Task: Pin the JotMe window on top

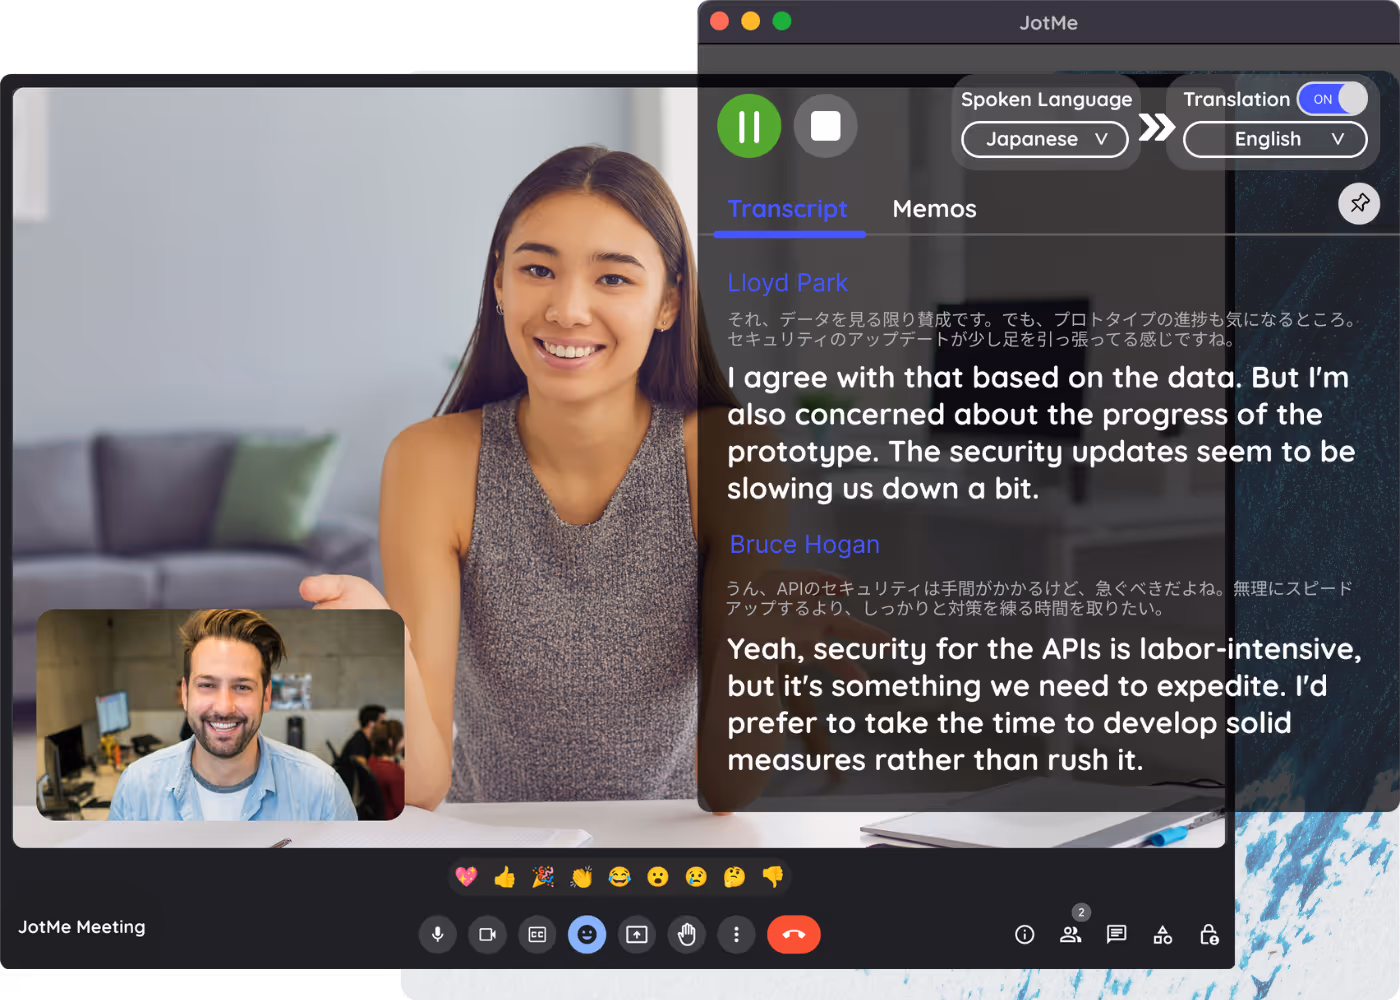Action: 1359,204
